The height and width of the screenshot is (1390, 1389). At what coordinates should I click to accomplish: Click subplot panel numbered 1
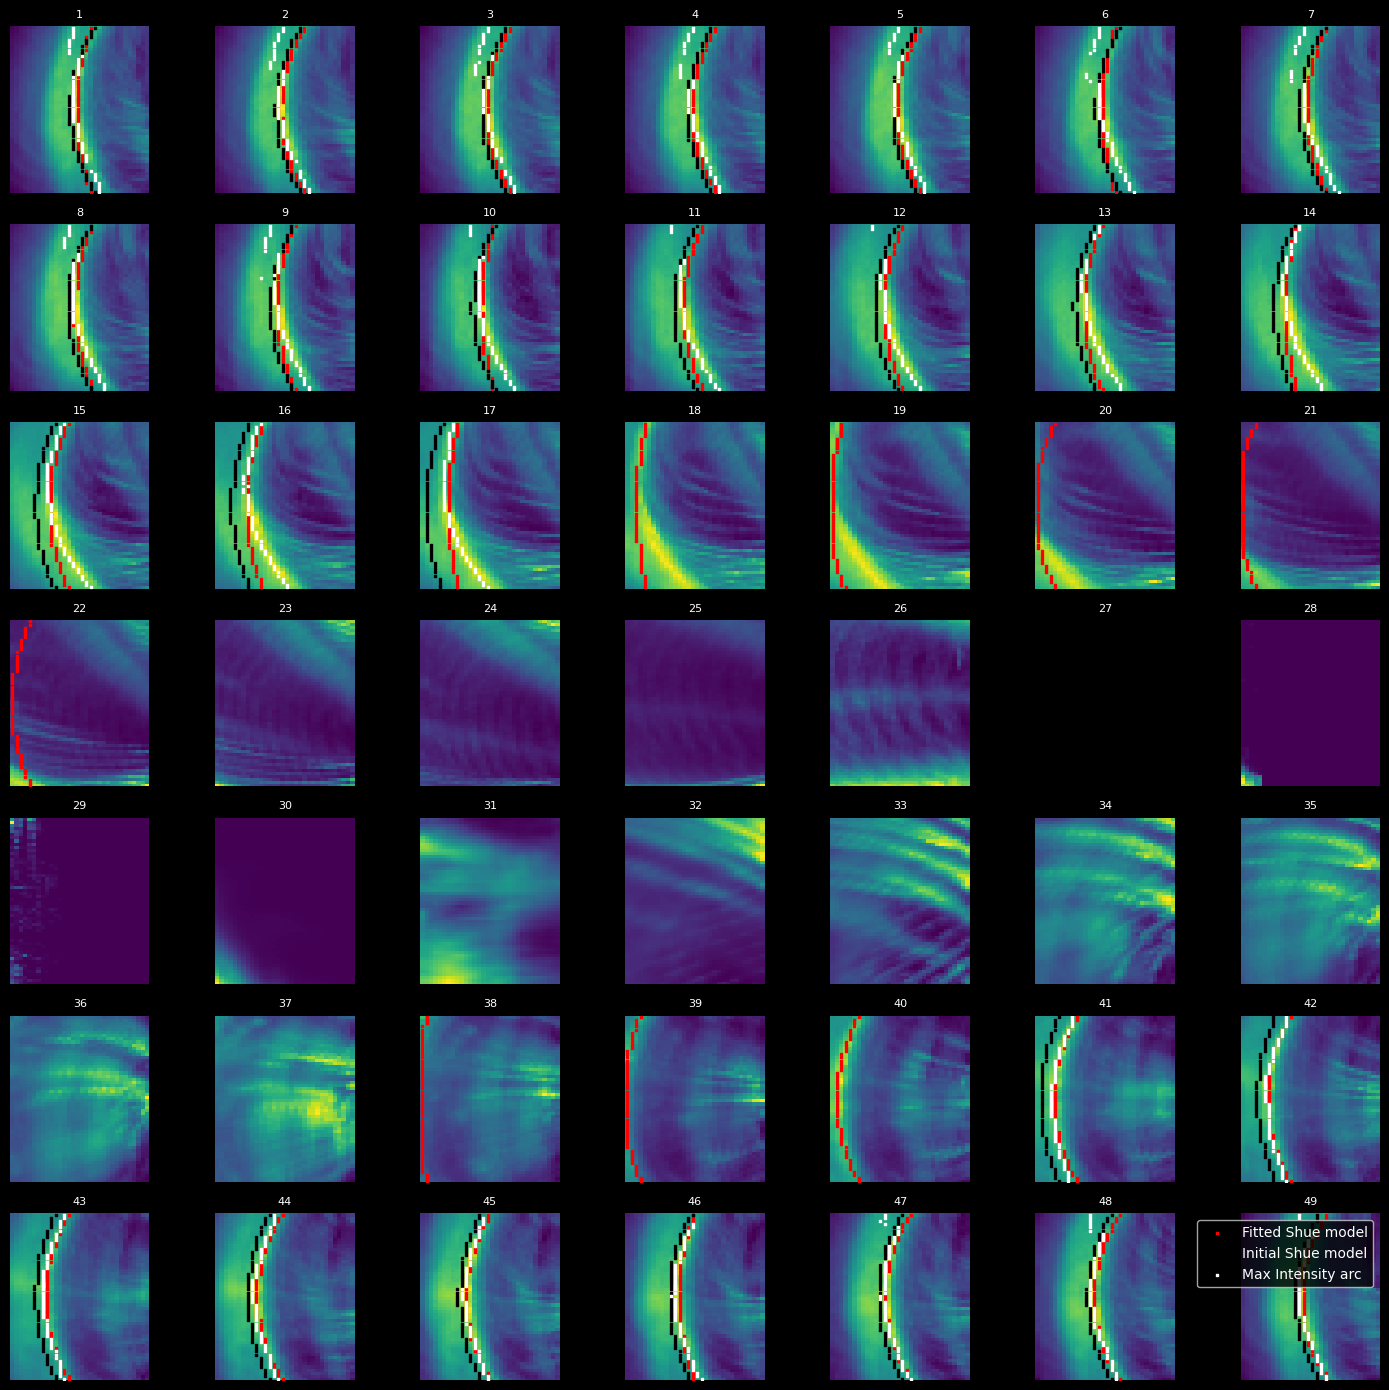click(80, 109)
